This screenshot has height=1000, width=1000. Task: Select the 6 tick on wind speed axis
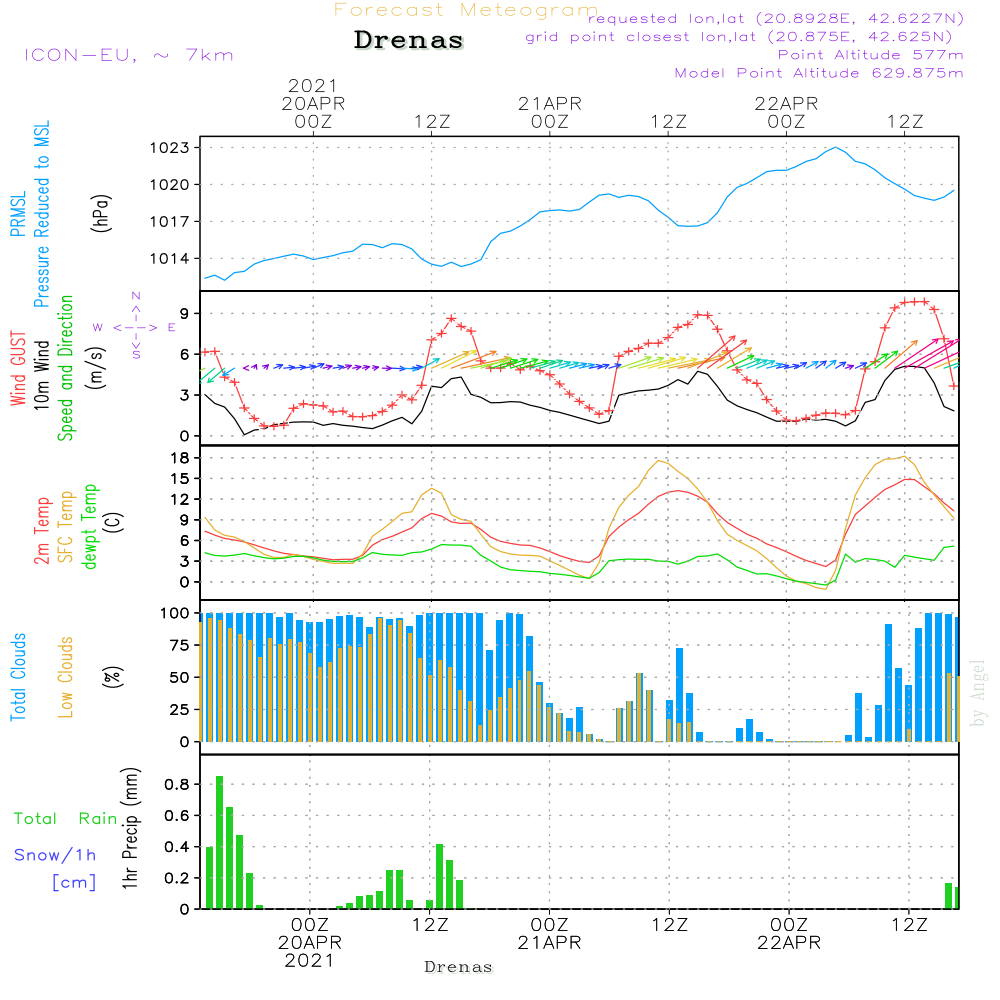[184, 355]
